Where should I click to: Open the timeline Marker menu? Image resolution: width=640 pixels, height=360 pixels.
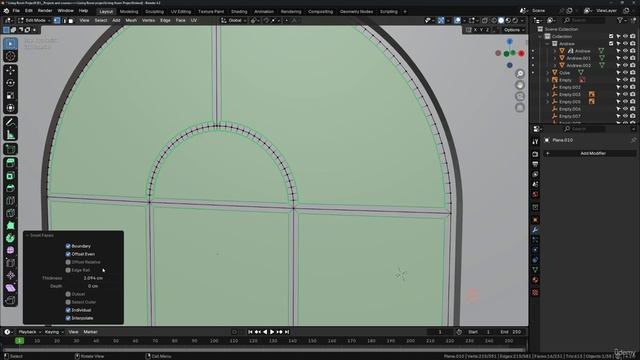tap(91, 332)
